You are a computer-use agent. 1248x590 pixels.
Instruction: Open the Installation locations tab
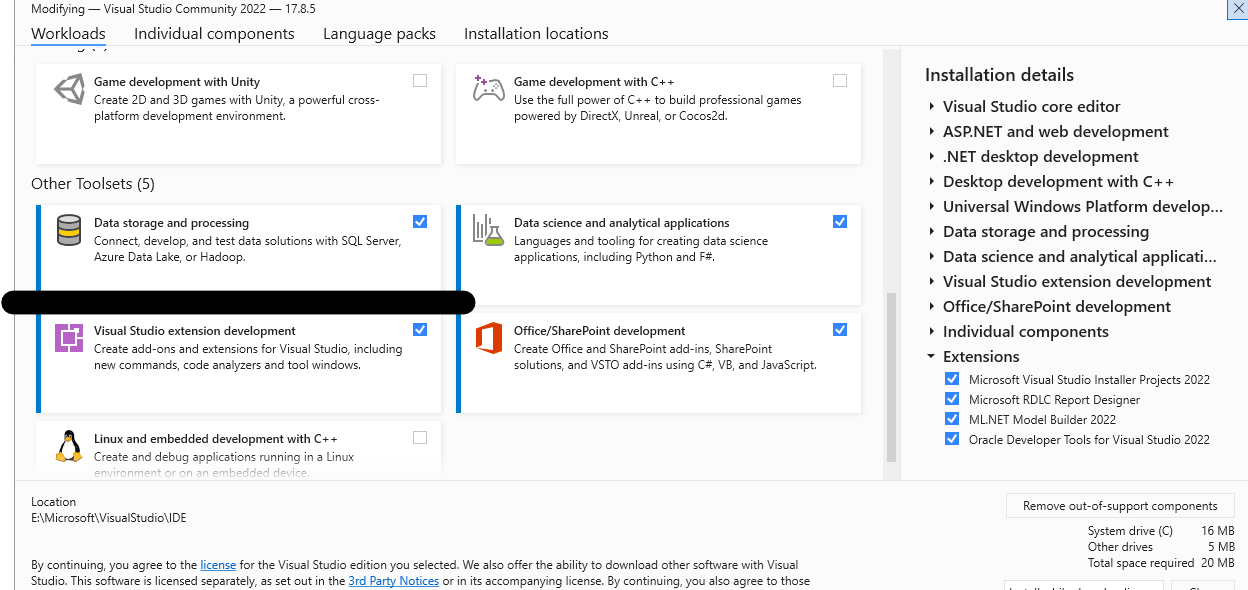coord(536,33)
